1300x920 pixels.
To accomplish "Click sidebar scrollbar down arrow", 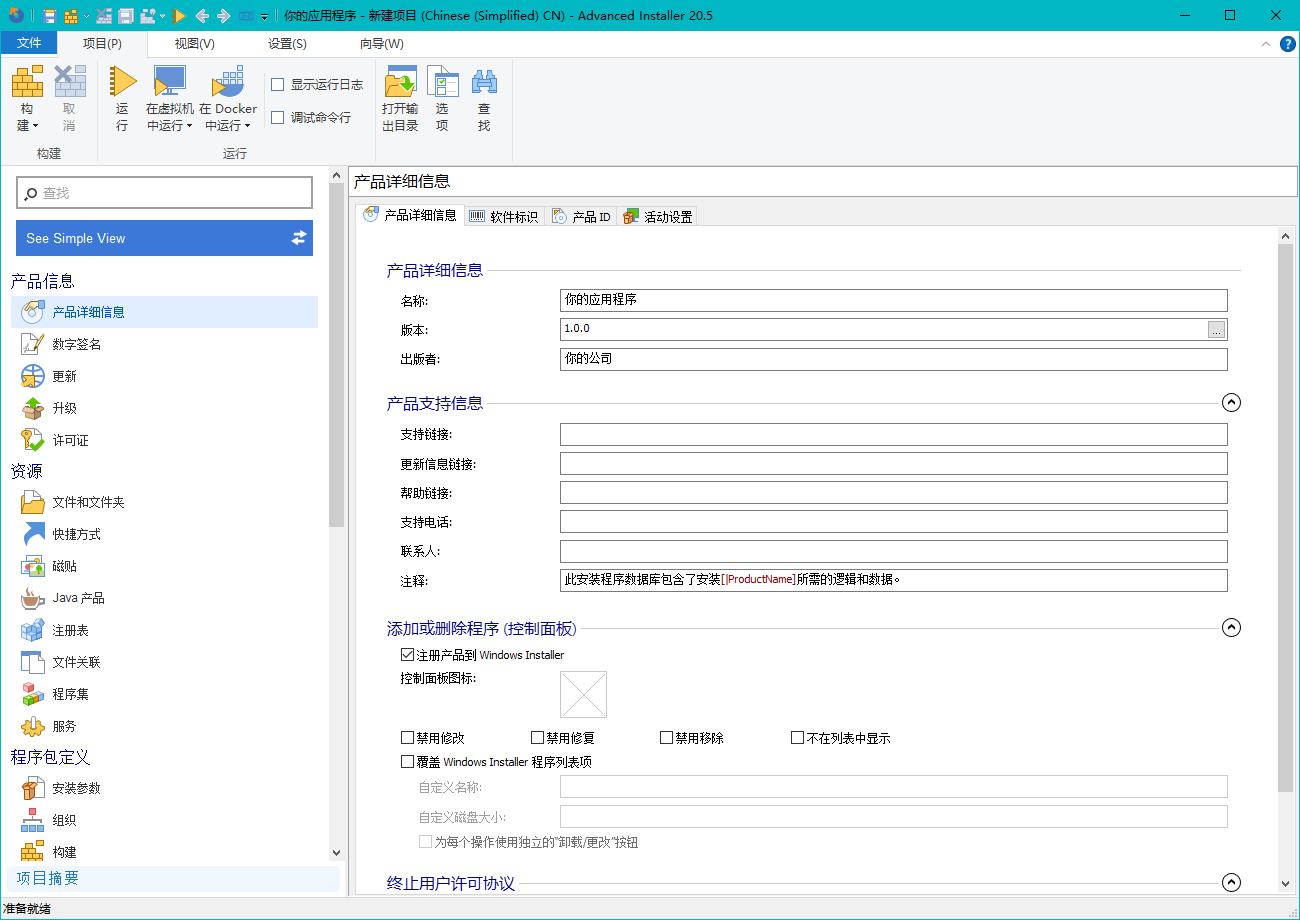I will (x=336, y=853).
